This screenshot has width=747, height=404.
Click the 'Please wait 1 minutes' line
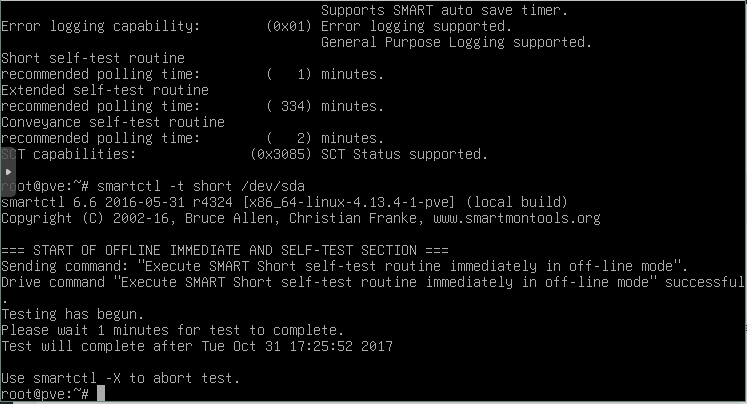[x=171, y=330]
